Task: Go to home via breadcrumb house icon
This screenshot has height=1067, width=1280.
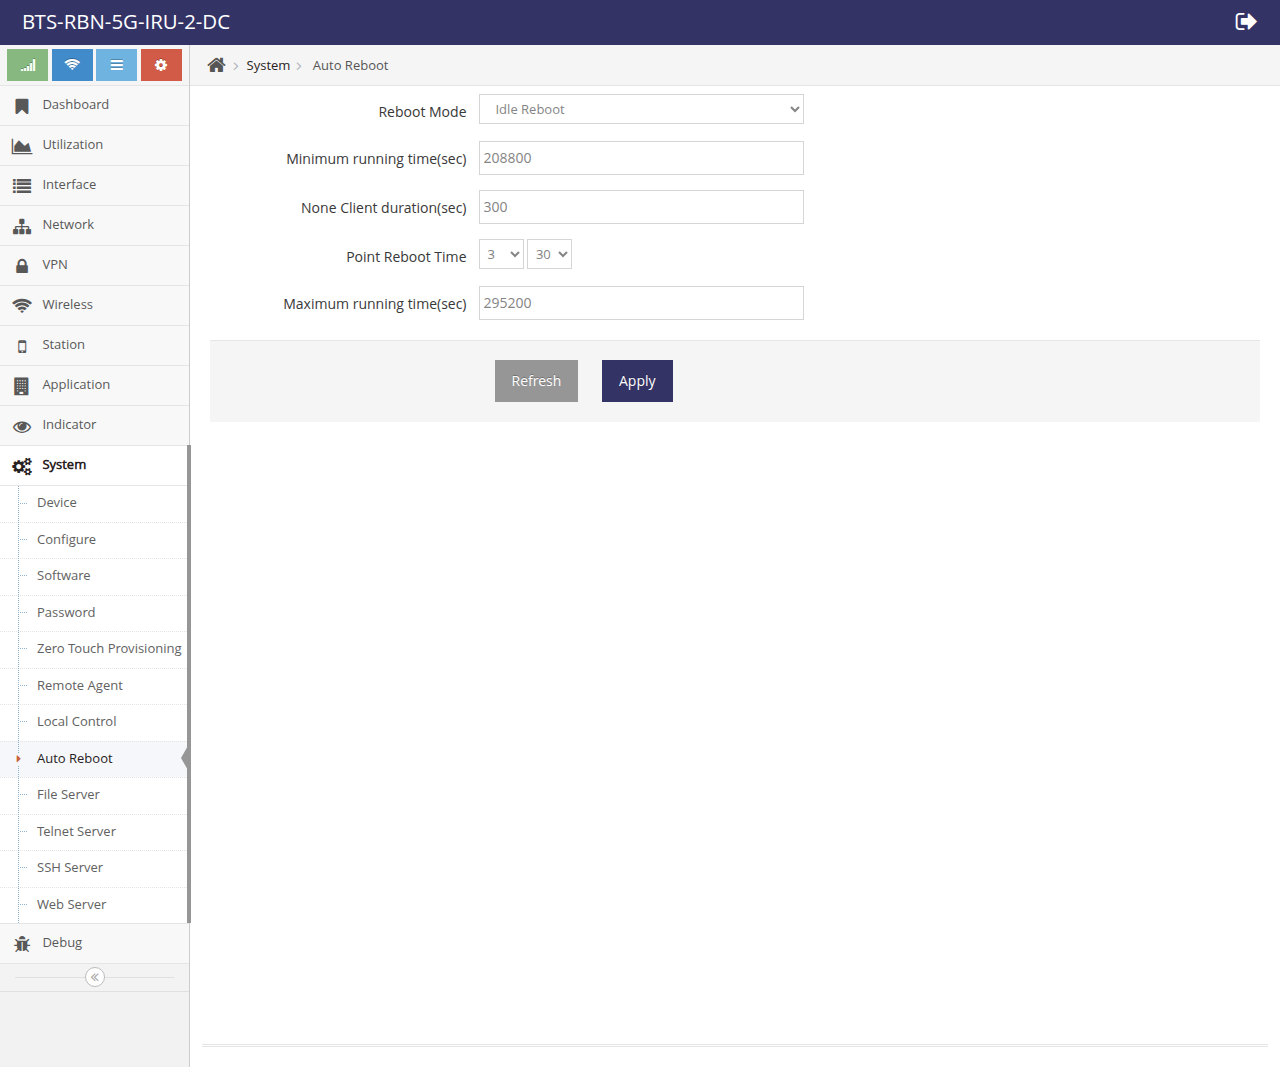Action: point(216,65)
